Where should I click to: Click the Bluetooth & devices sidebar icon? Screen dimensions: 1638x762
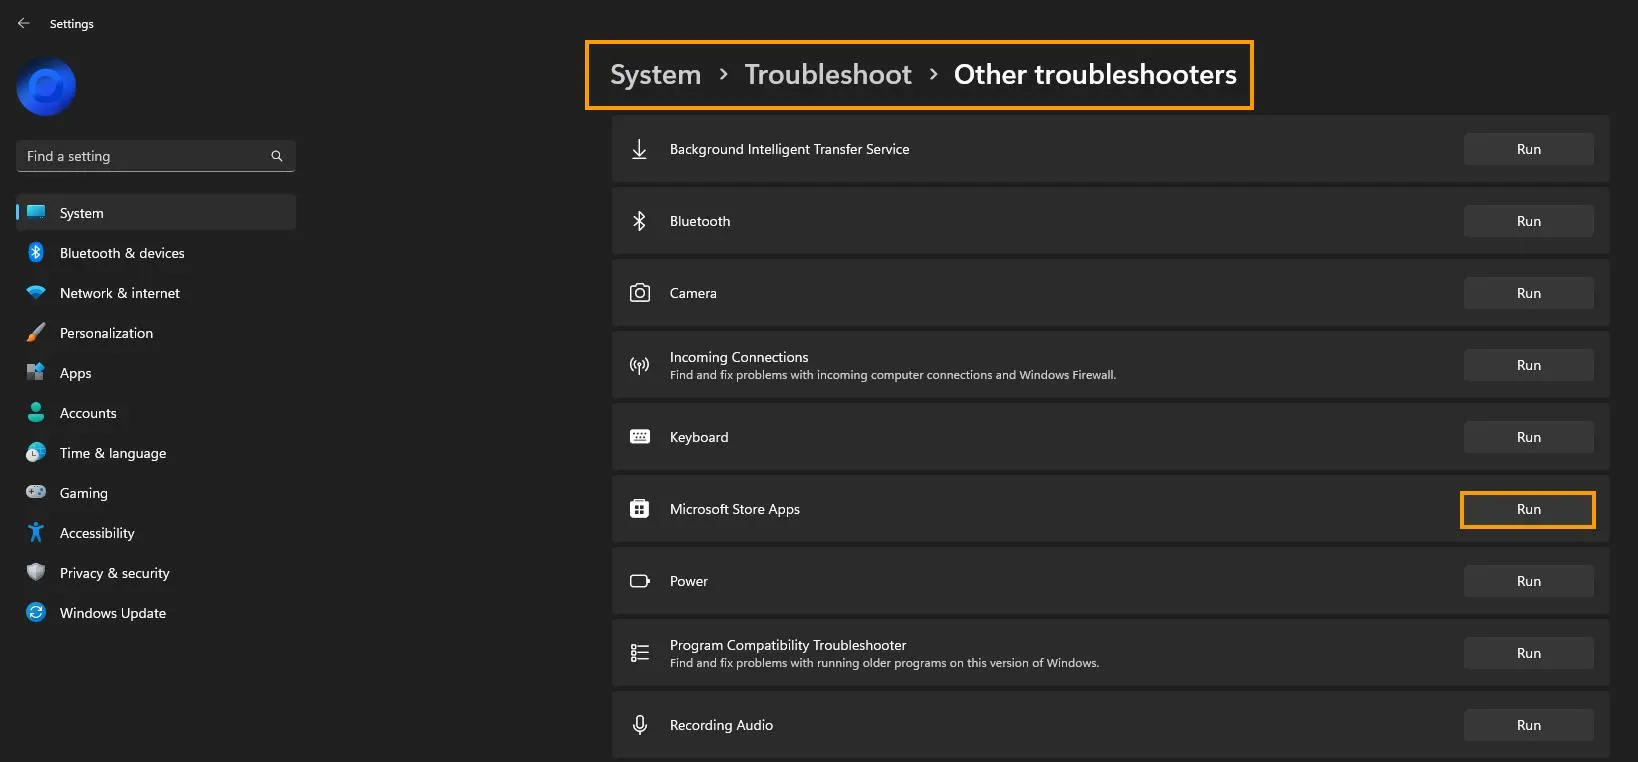36,252
